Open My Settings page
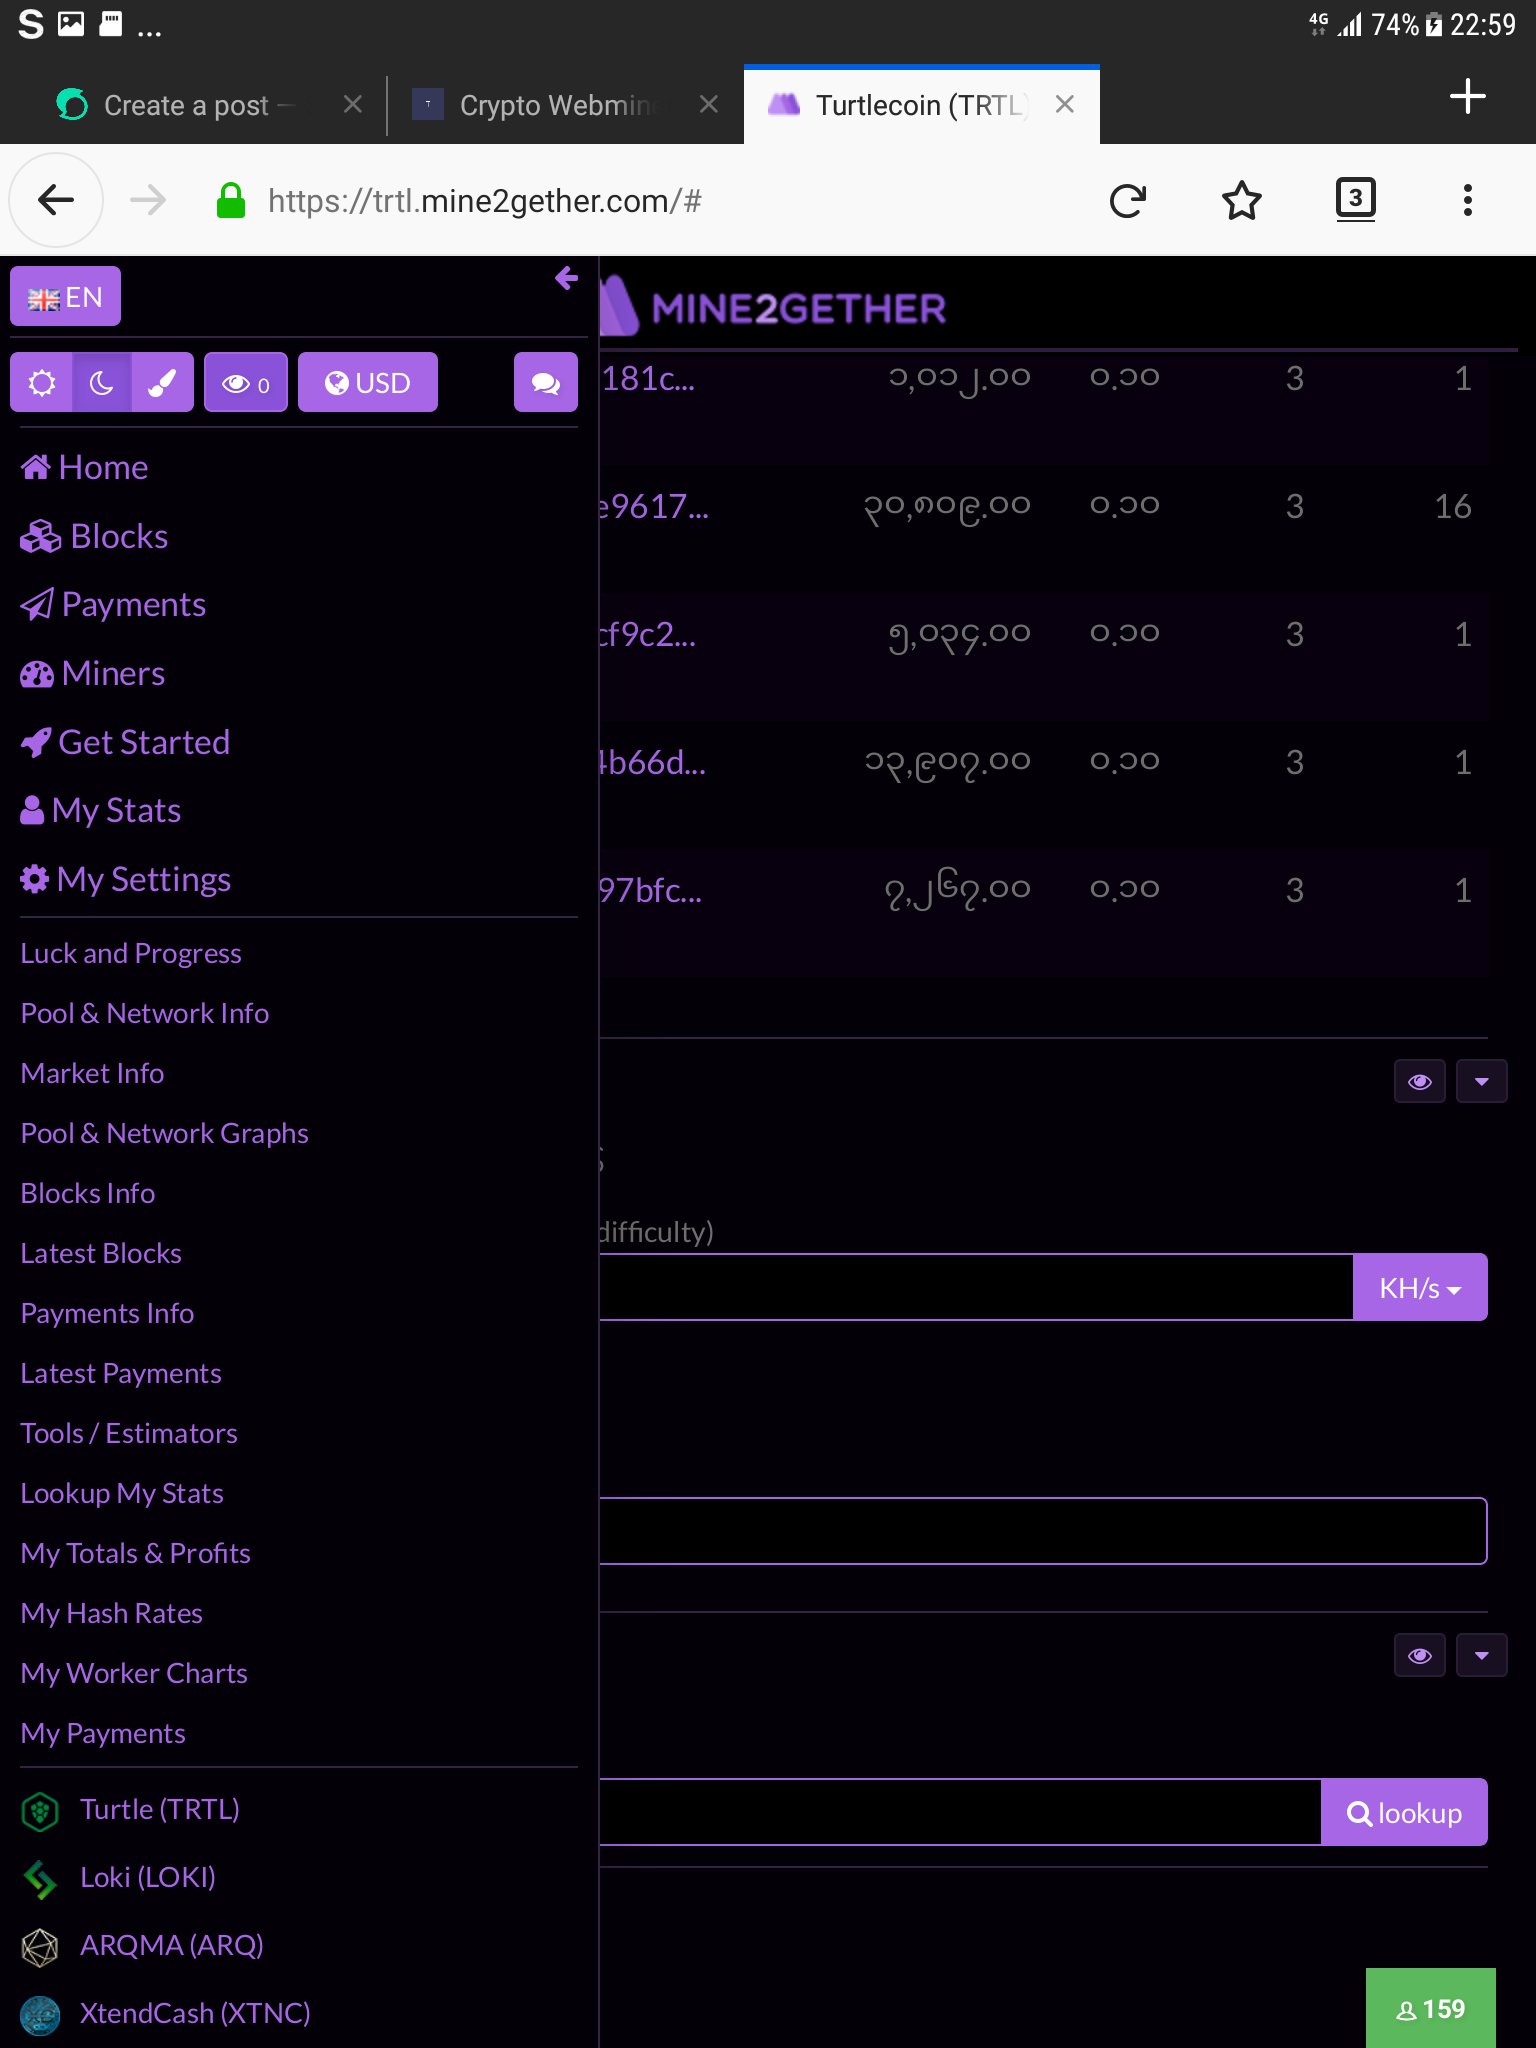The image size is (1536, 2048). 126,879
